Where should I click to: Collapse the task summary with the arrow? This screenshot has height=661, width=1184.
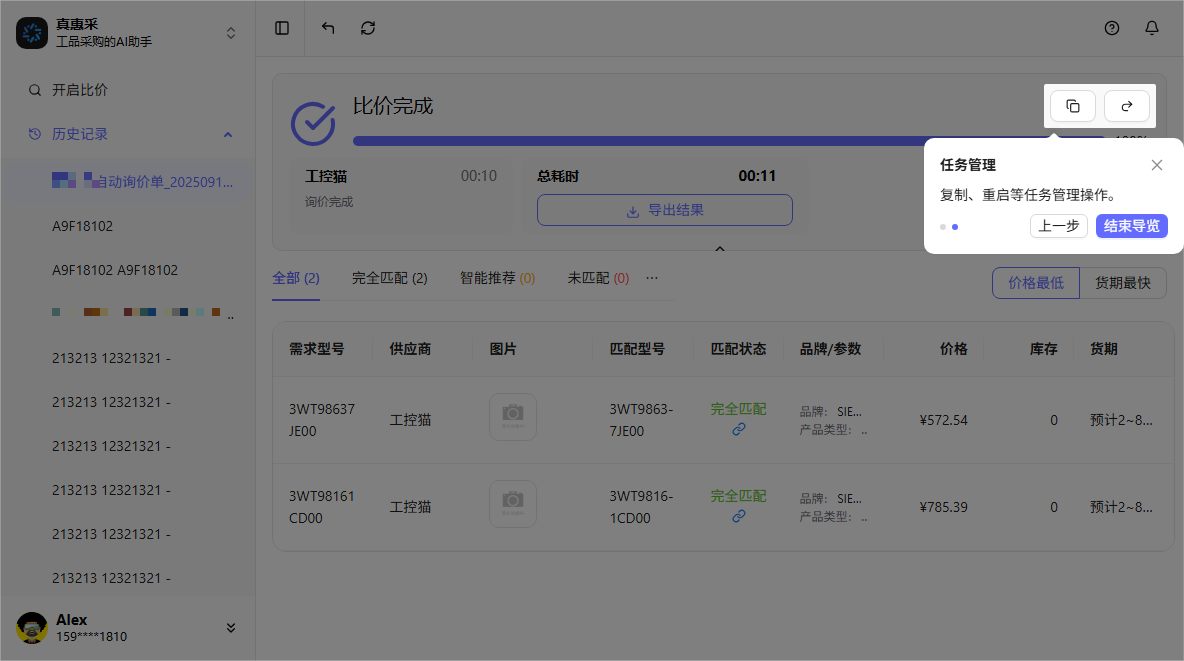click(720, 248)
